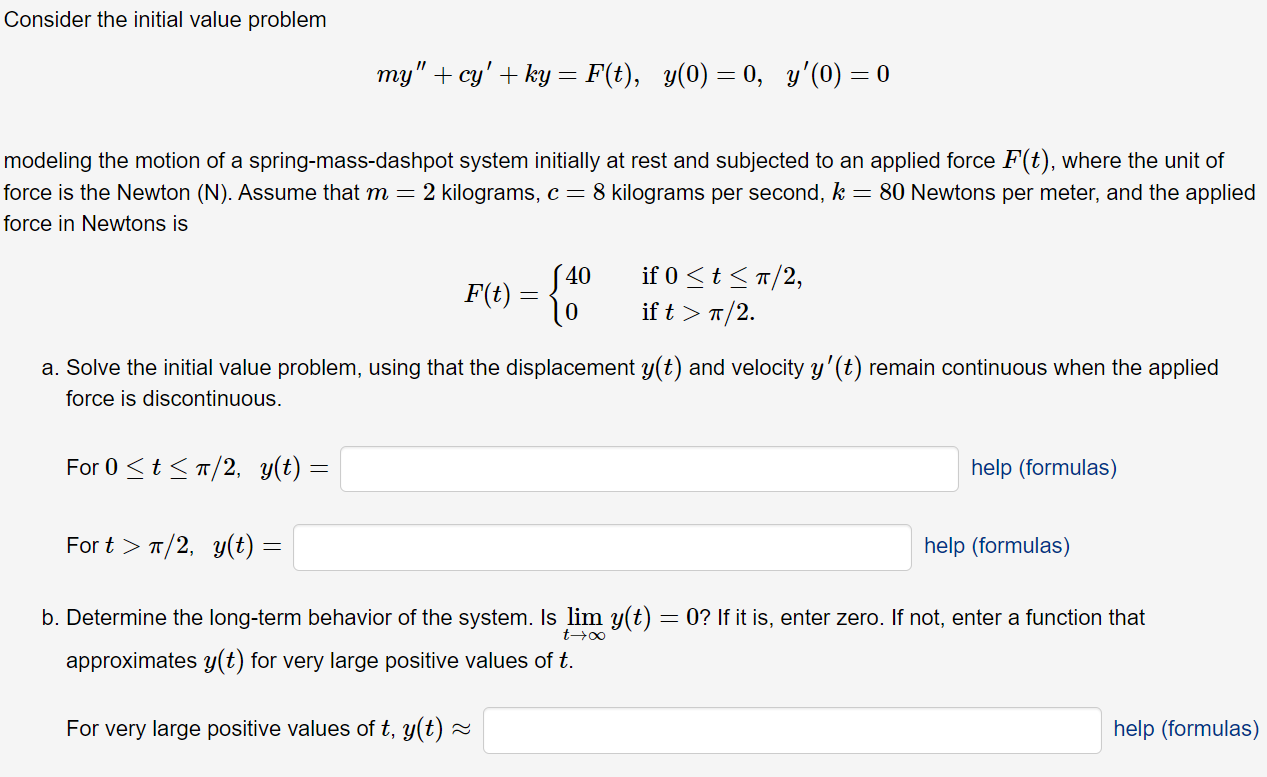Access formula help for the limit question

[1185, 729]
